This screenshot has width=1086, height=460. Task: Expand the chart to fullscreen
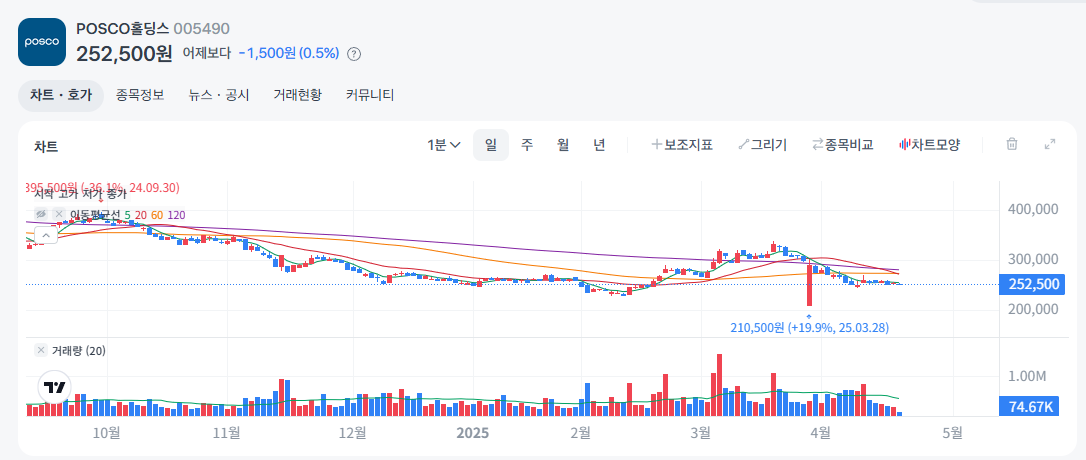[x=1050, y=145]
